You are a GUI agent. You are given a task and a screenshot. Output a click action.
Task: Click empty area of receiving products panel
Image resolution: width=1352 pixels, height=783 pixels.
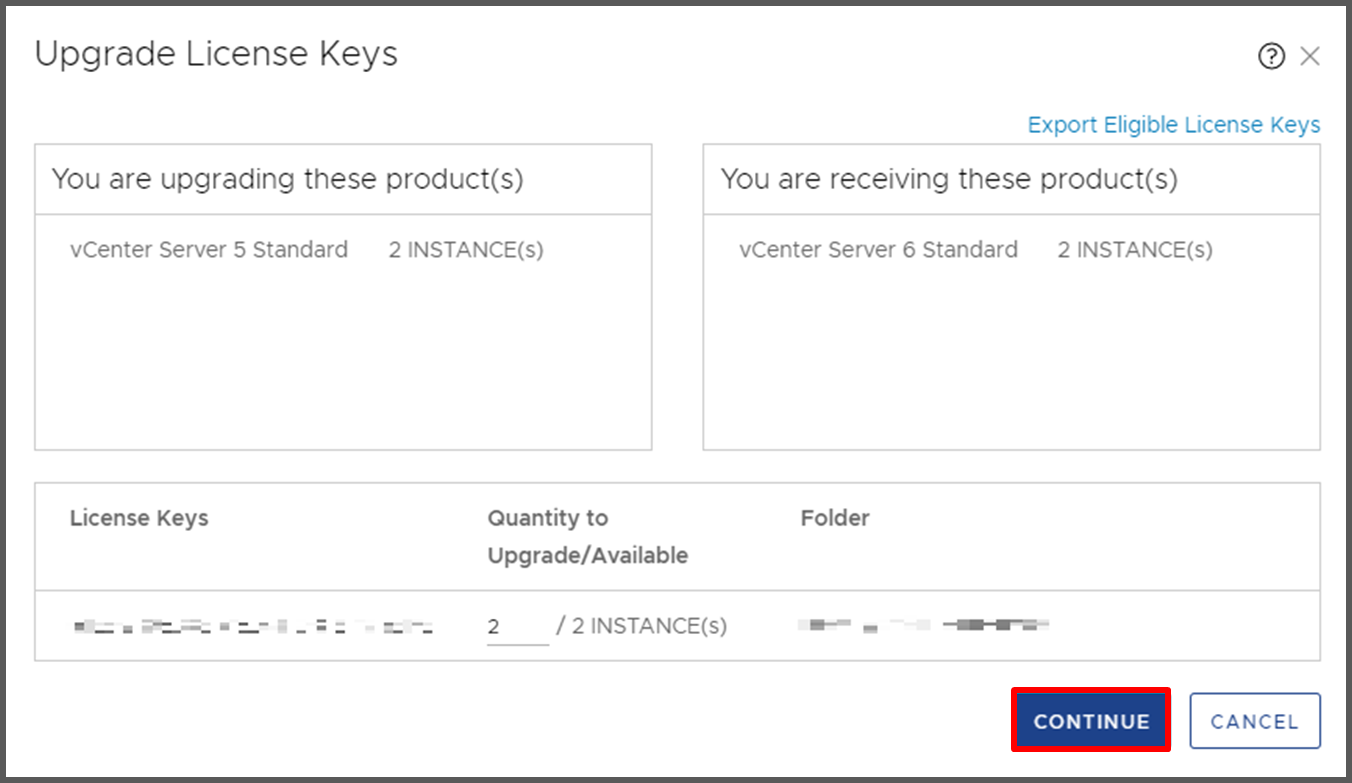click(x=1011, y=360)
